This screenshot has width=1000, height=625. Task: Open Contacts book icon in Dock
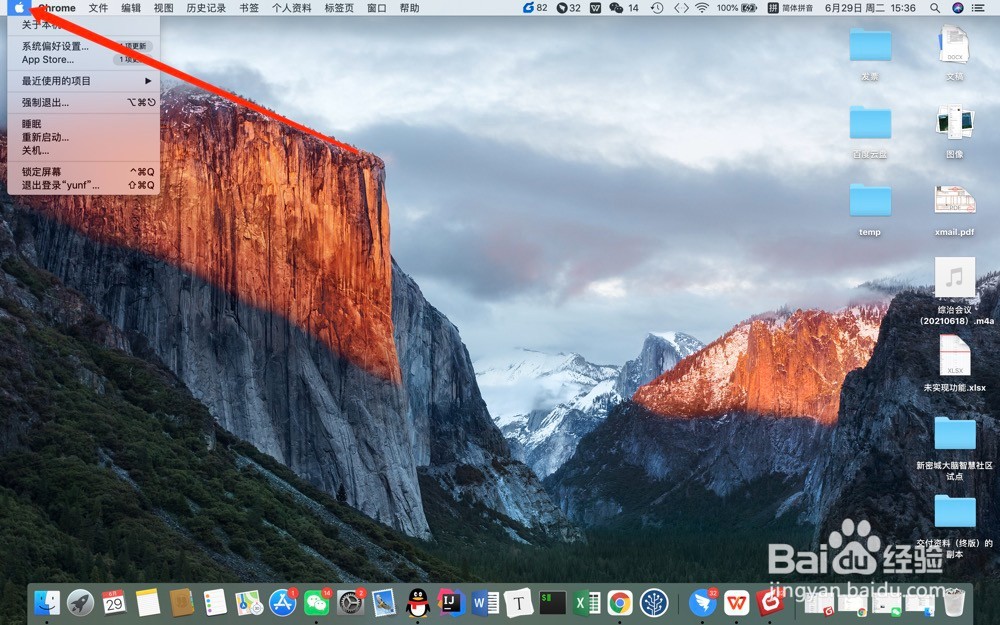point(182,602)
